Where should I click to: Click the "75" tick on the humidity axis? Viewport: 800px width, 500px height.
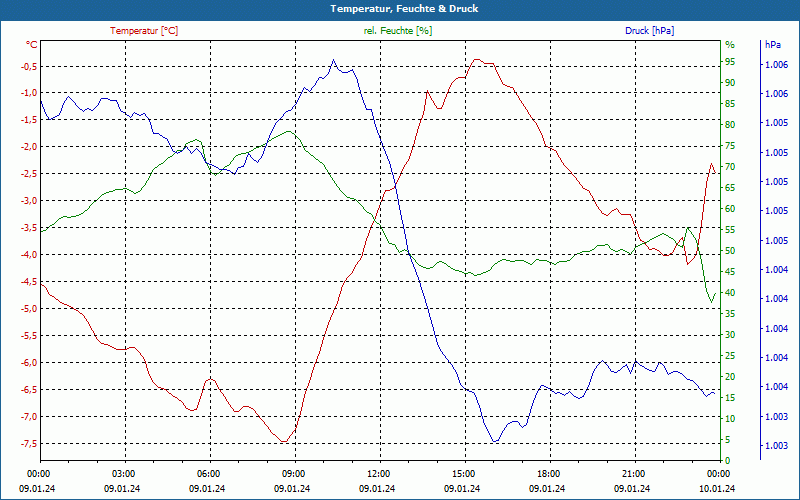[x=730, y=146]
